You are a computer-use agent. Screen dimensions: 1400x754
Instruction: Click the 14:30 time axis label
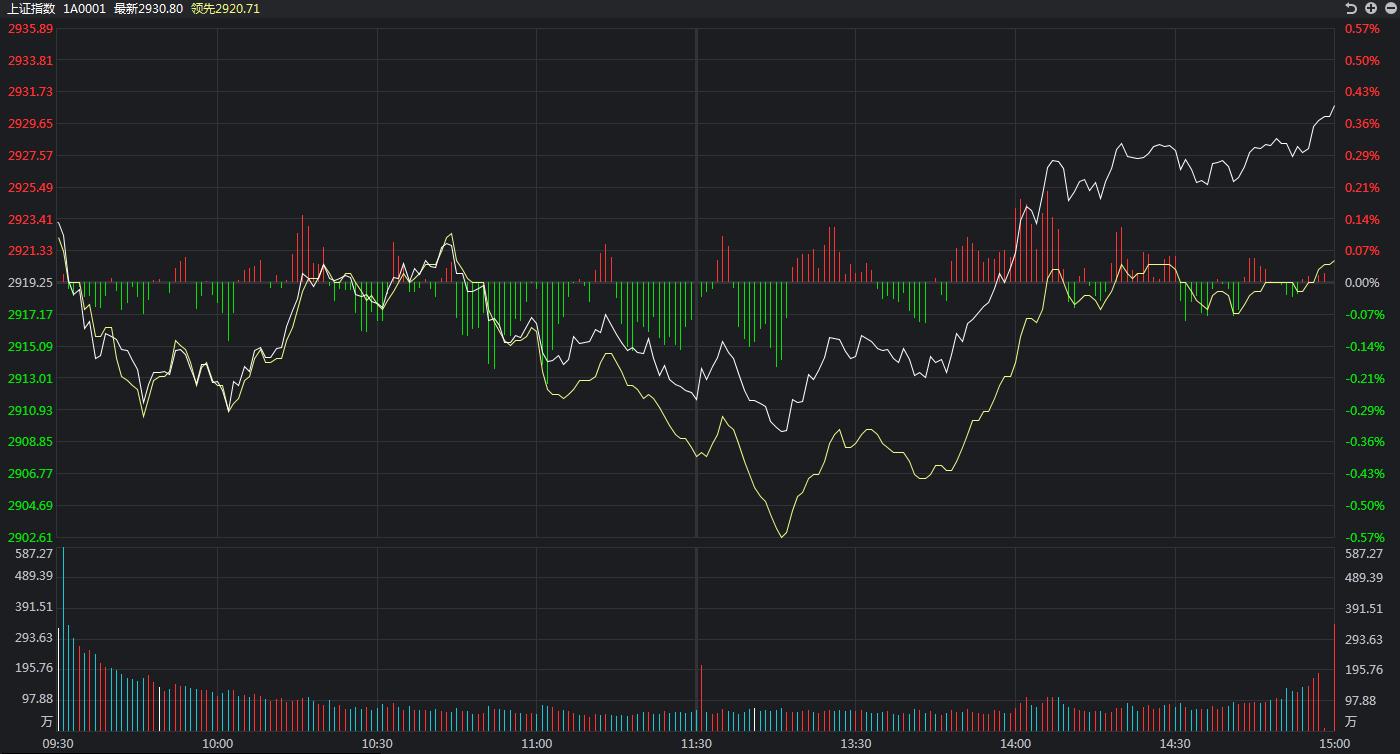click(x=1175, y=743)
